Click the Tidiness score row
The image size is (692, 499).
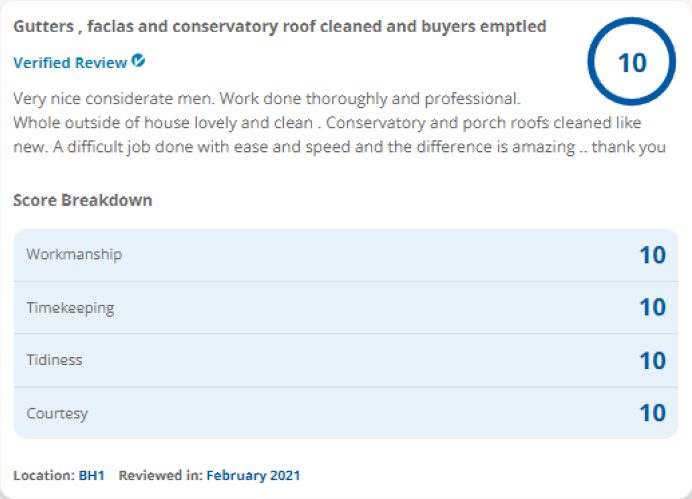[x=346, y=360]
